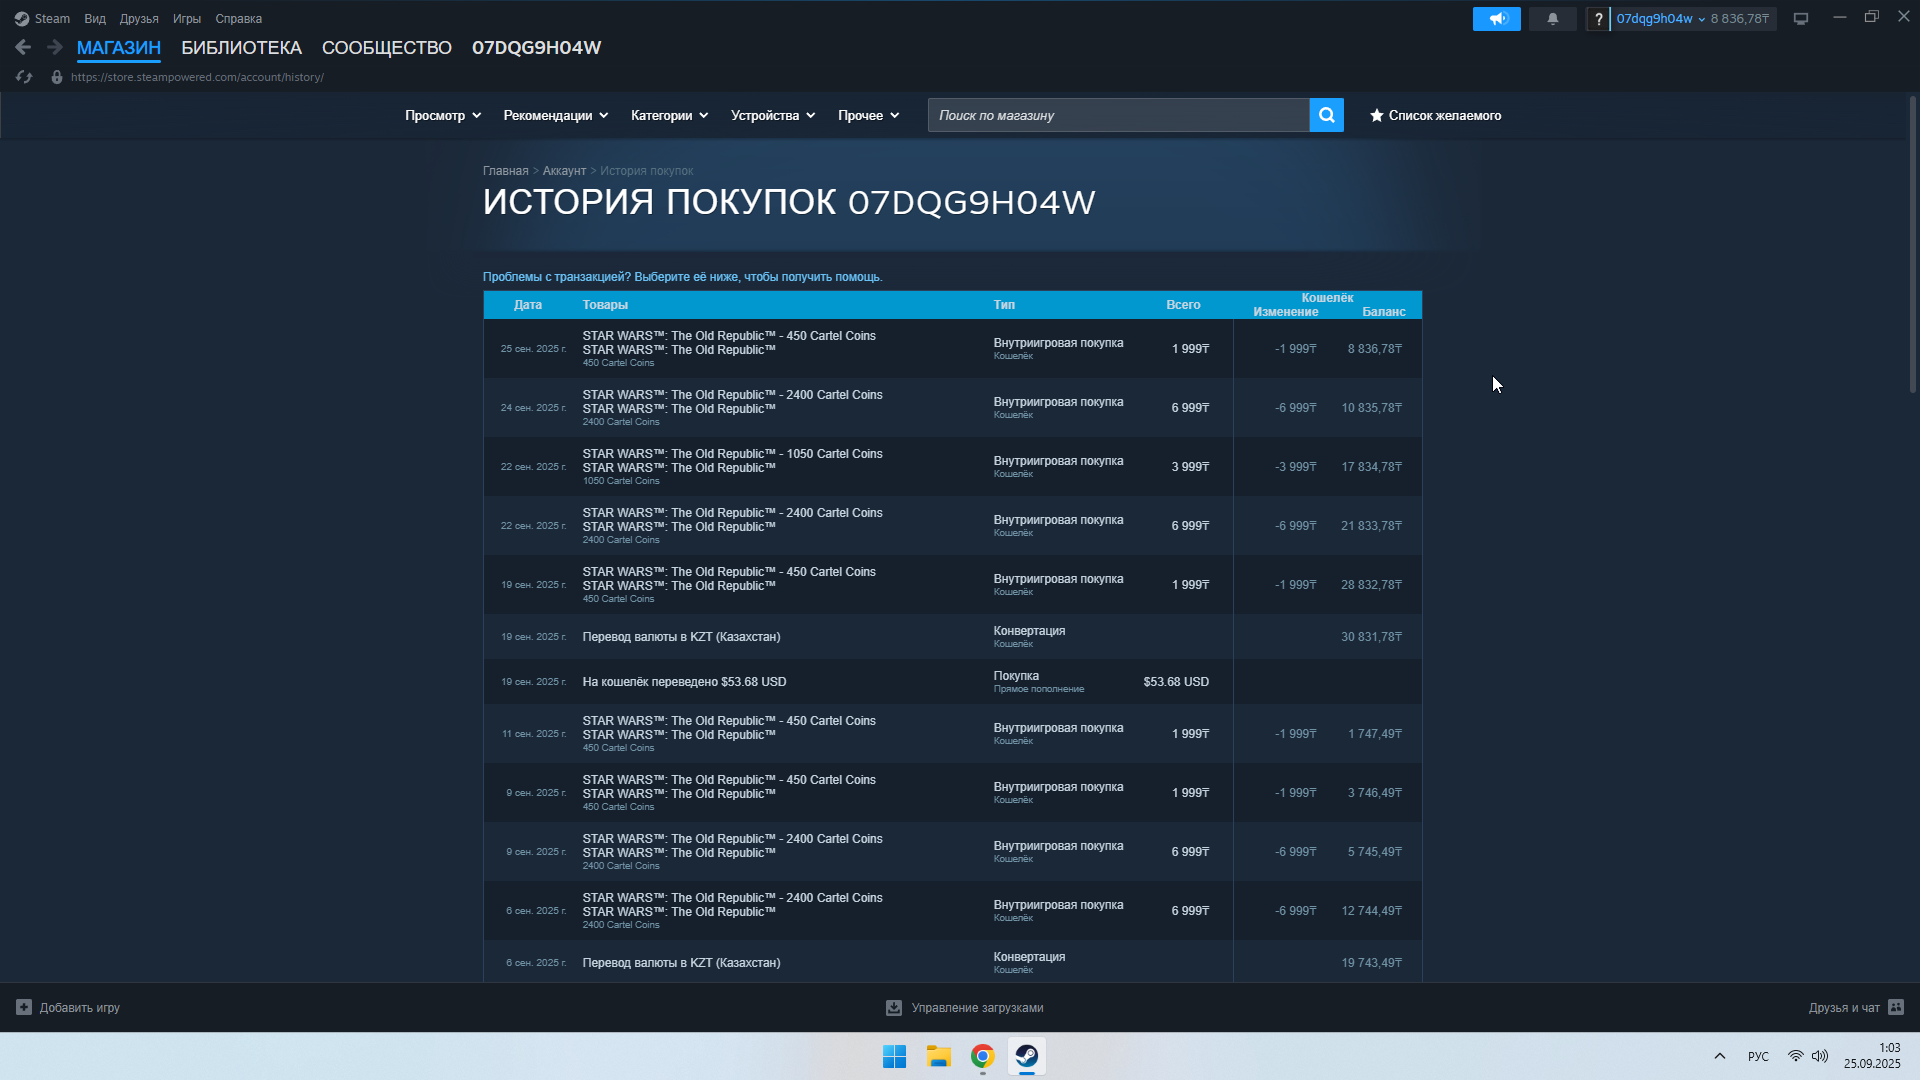Open the Друзья menu
Screen dimensions: 1920x1080
pyautogui.click(x=139, y=19)
